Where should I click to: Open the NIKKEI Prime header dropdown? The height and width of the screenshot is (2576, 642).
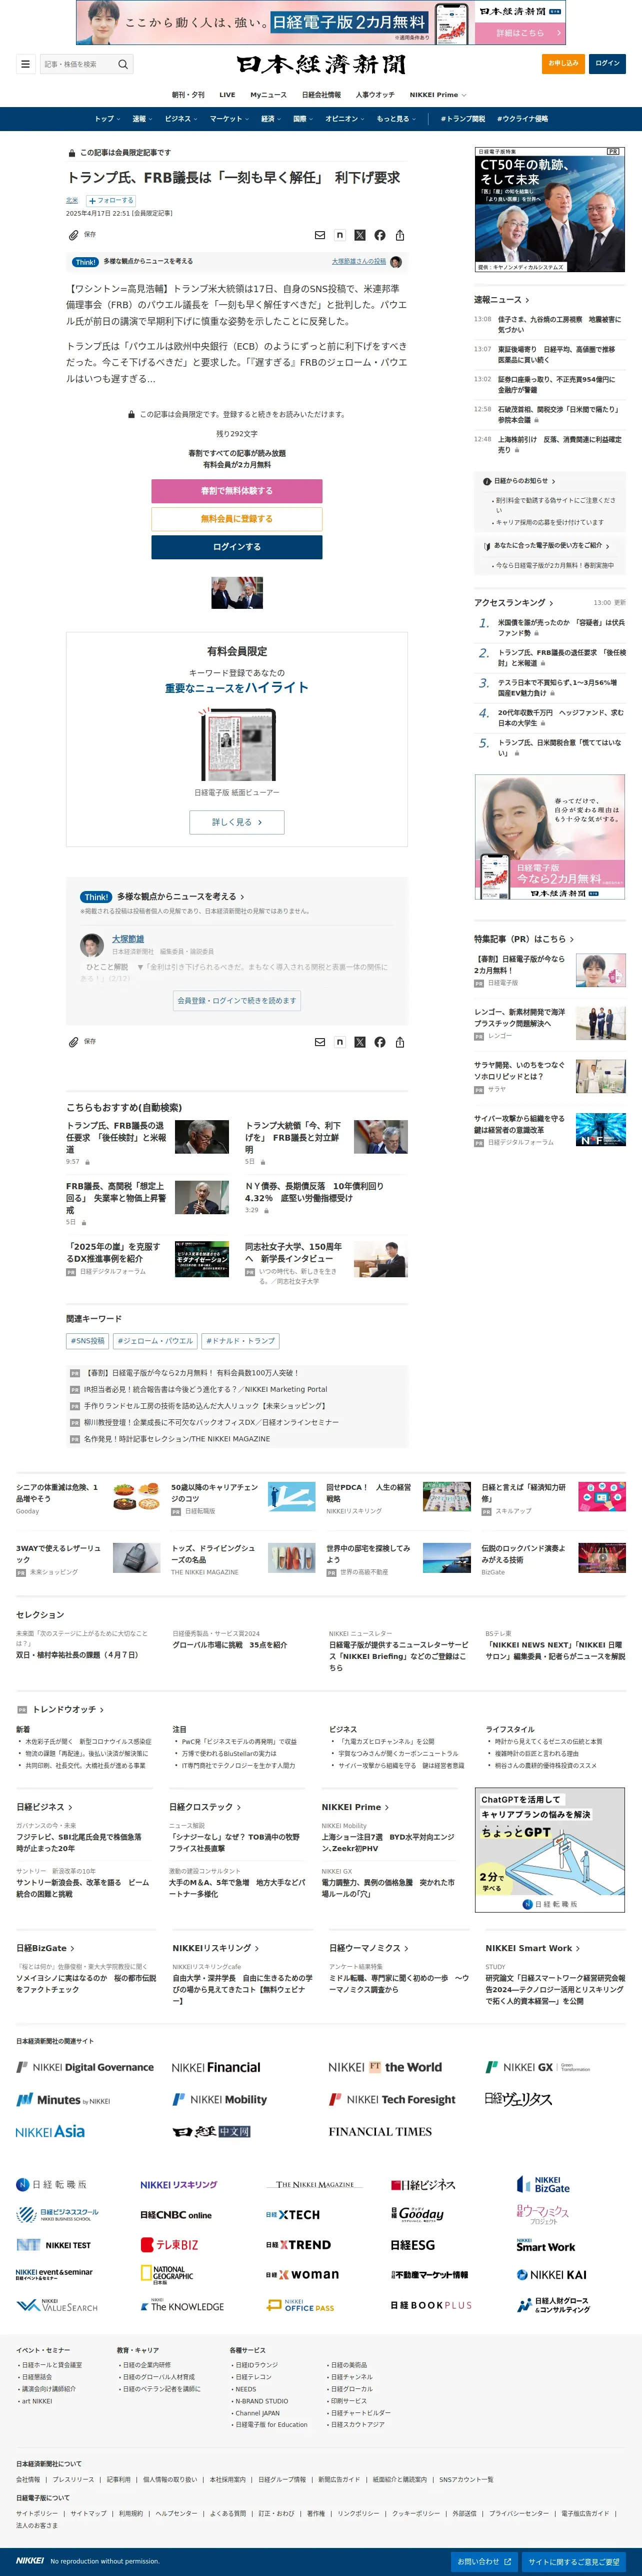point(437,95)
